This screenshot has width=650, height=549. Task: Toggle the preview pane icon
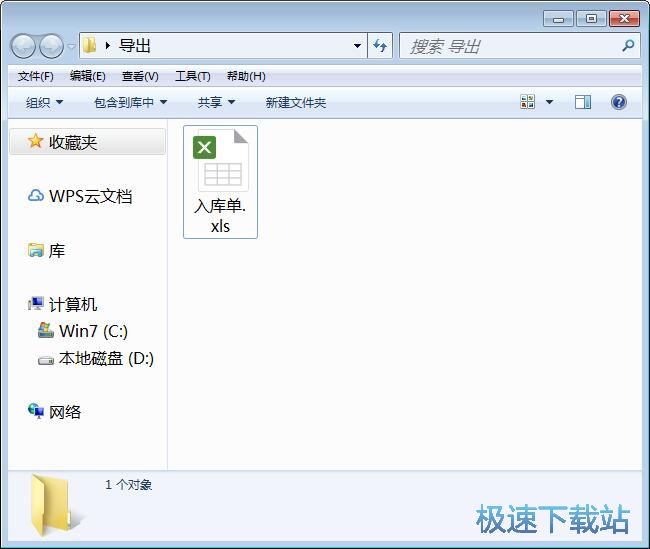pos(582,102)
